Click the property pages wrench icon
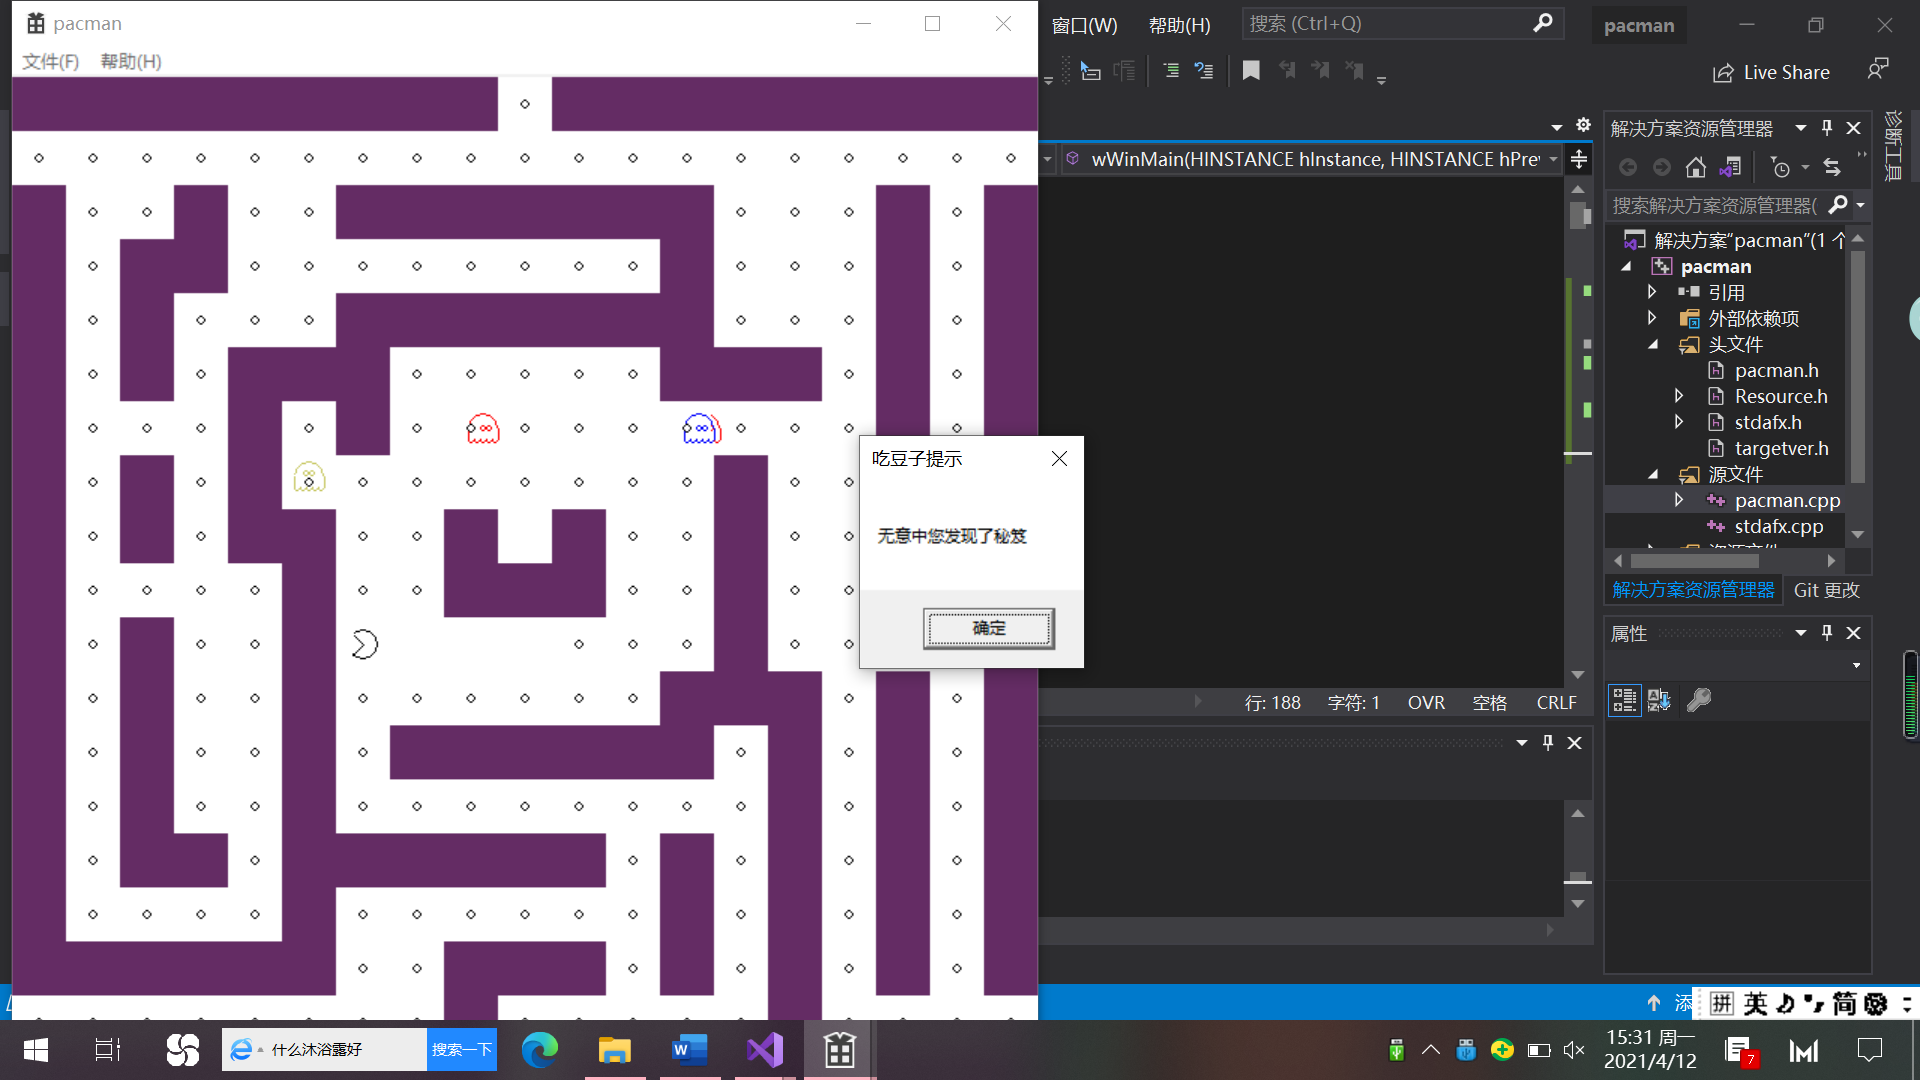The width and height of the screenshot is (1920, 1080). [1698, 700]
